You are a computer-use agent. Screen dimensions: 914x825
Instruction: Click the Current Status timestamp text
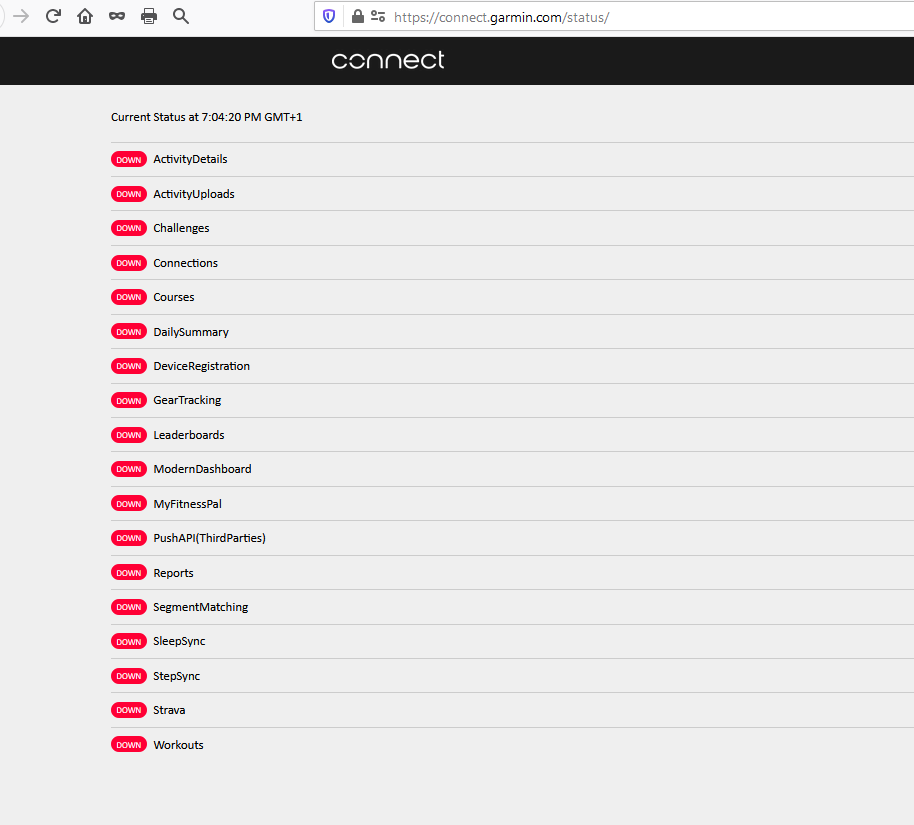[x=206, y=117]
